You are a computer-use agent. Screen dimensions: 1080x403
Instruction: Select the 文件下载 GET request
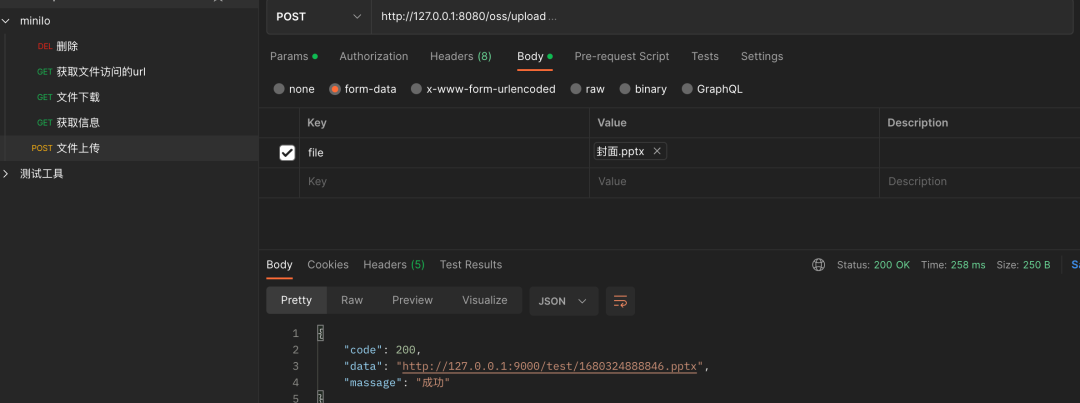pyautogui.click(x=78, y=97)
